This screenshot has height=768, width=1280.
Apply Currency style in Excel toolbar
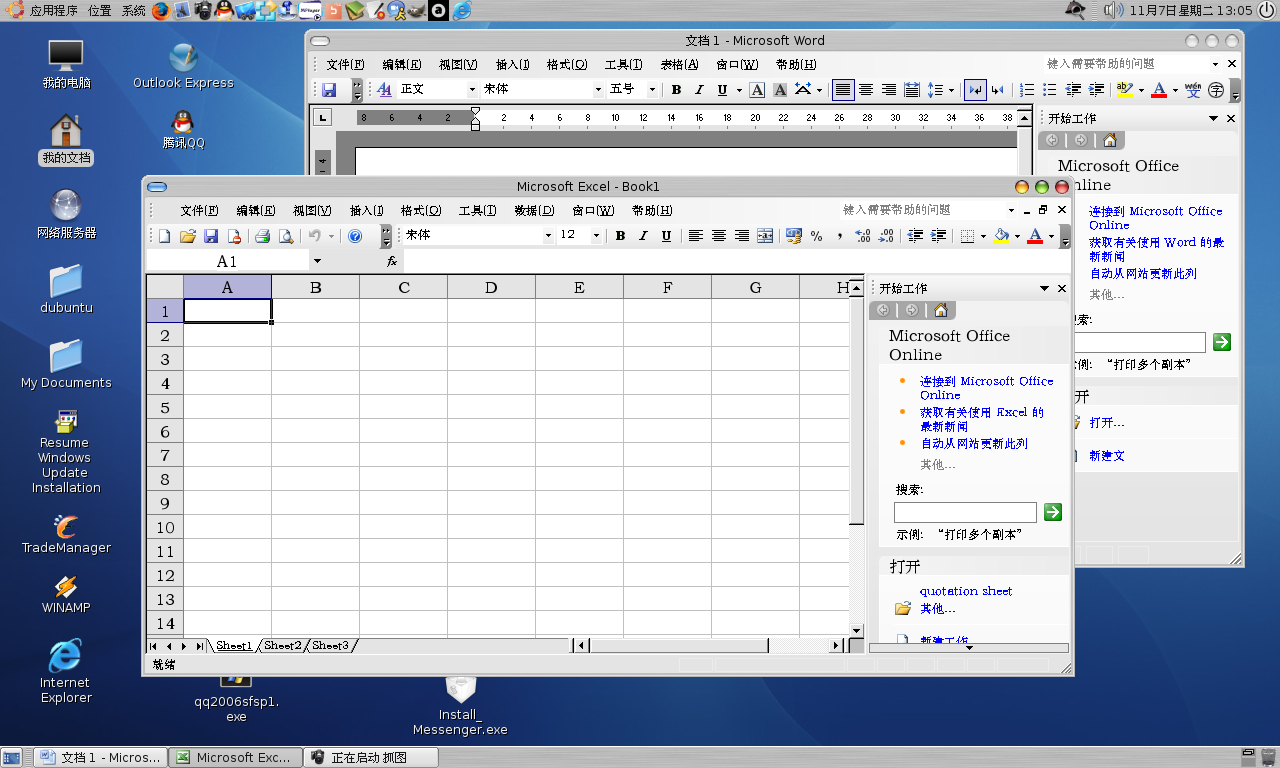794,236
